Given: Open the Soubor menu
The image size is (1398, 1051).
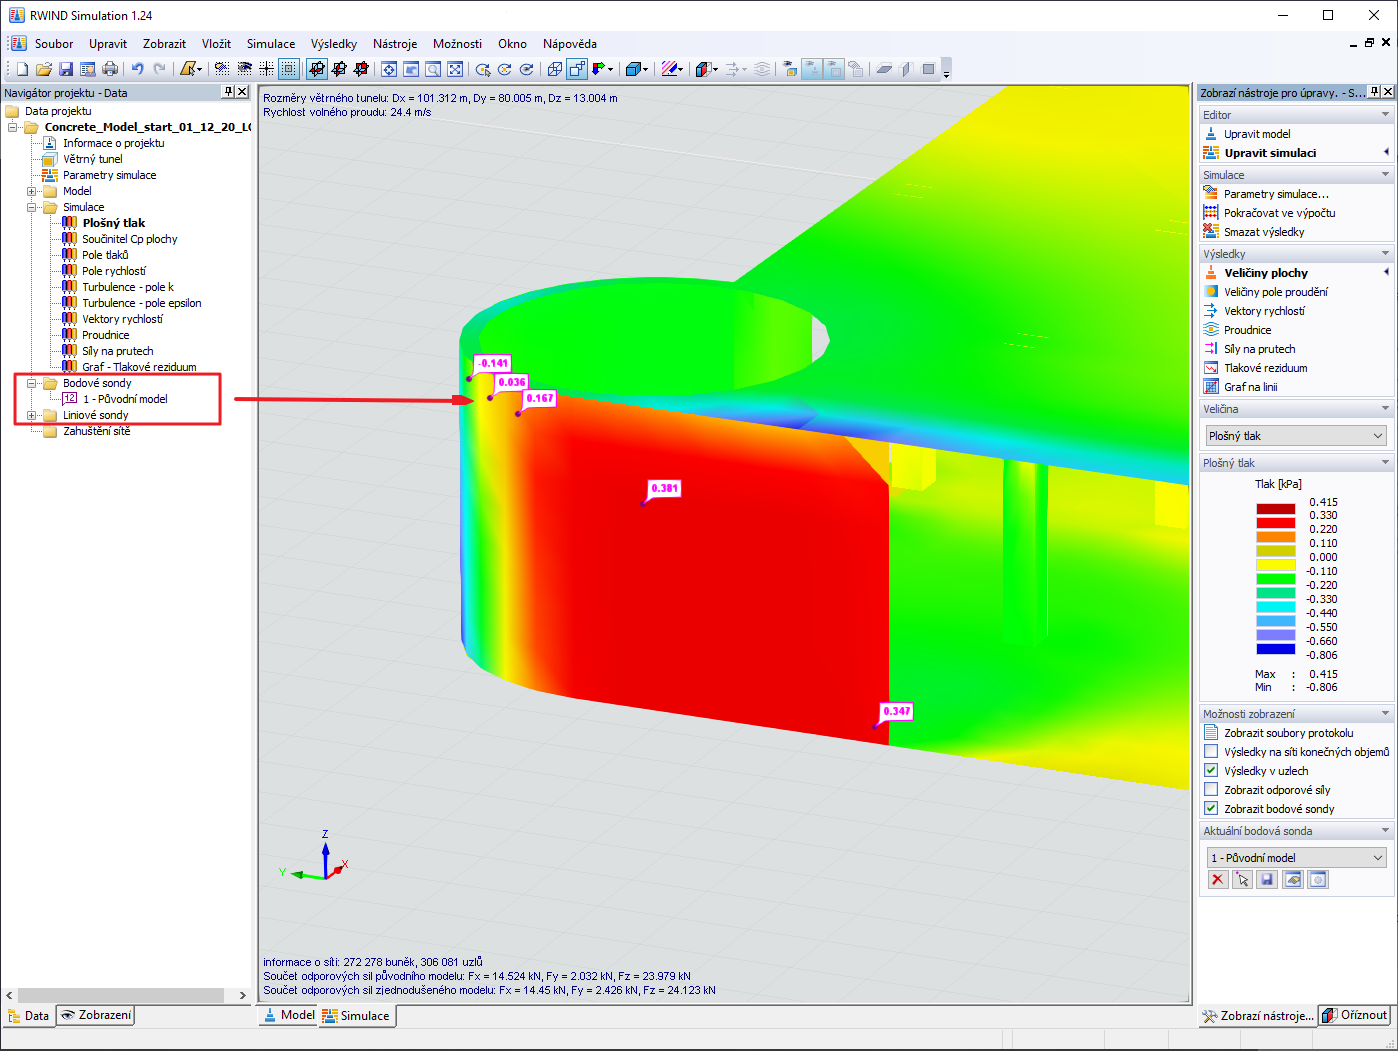Looking at the screenshot, I should pyautogui.click(x=54, y=44).
